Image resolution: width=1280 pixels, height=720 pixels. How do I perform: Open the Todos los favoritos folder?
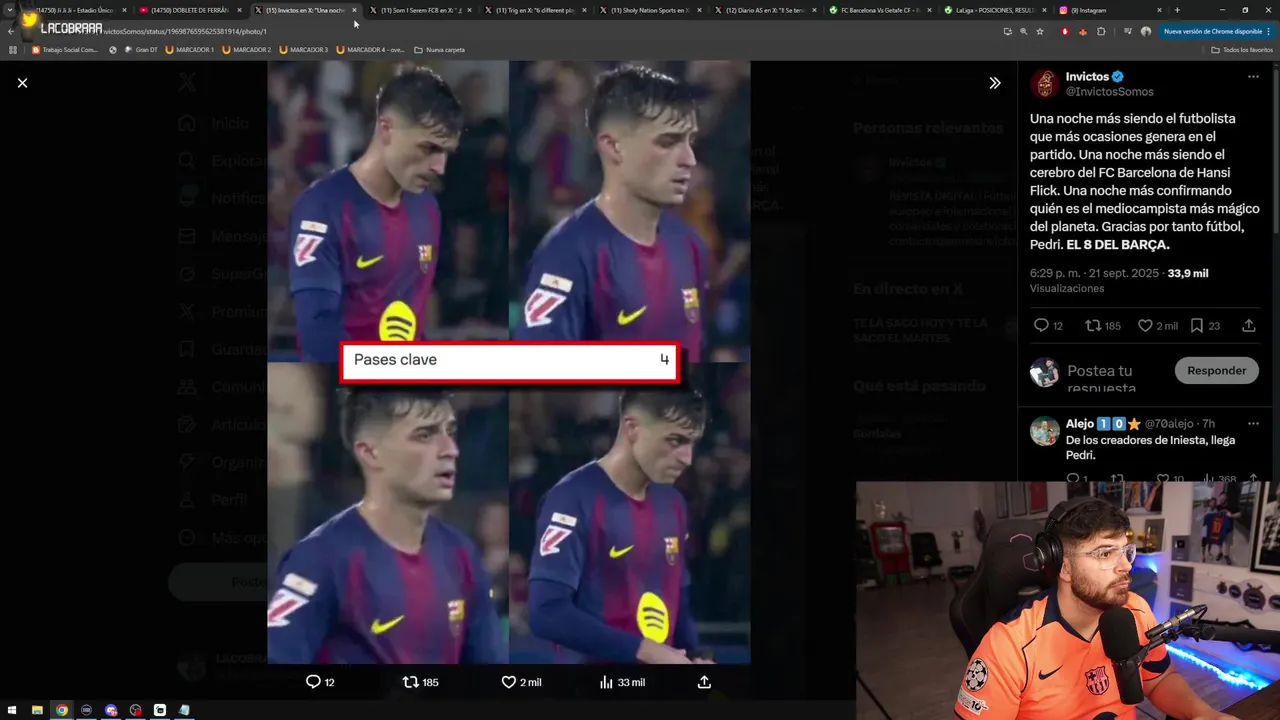[1242, 49]
